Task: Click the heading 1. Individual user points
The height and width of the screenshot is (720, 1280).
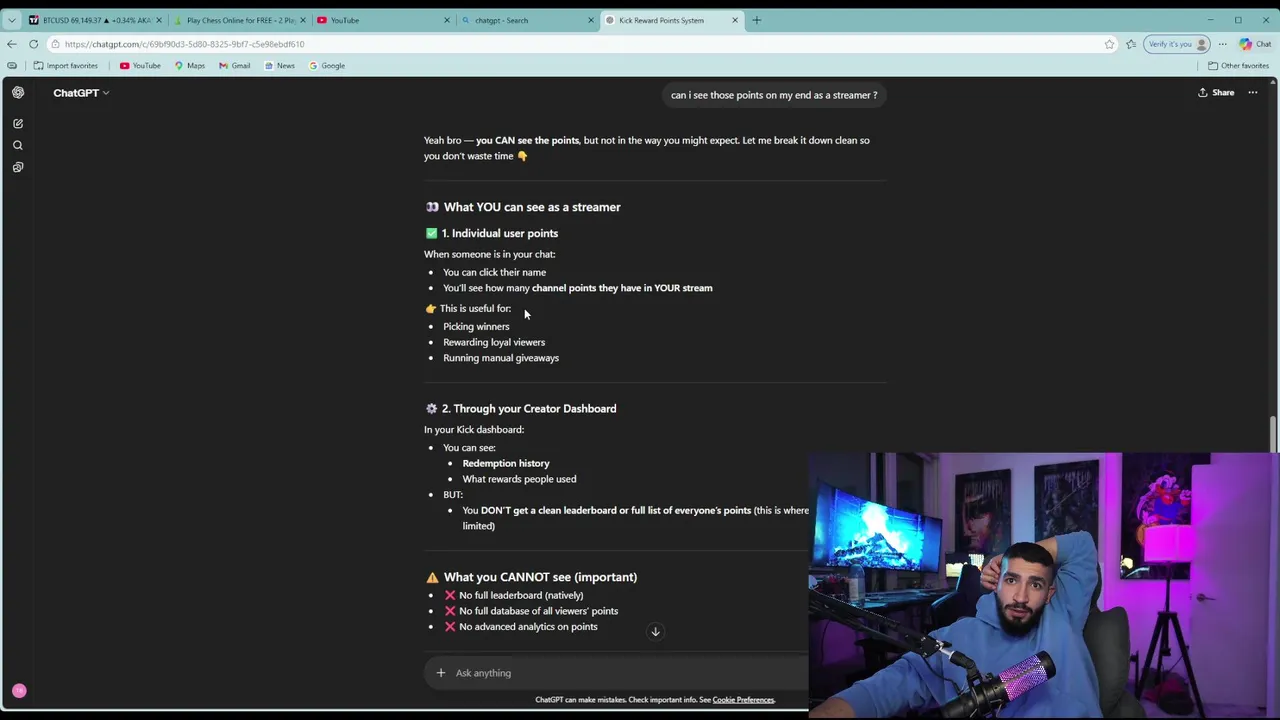Action: pyautogui.click(x=500, y=233)
